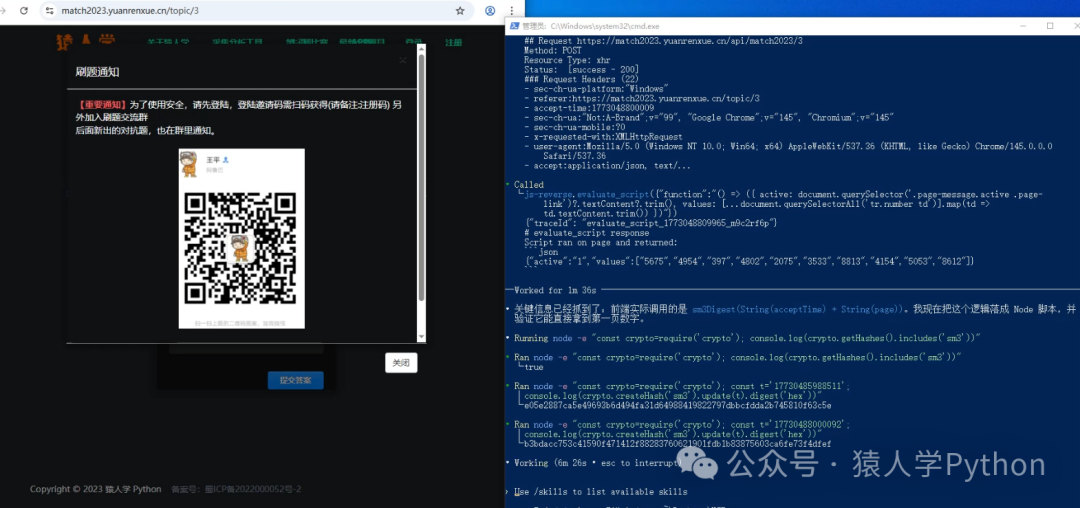Click the cartoon avatar above the QR code
The width and height of the screenshot is (1080, 508).
pyautogui.click(x=189, y=165)
